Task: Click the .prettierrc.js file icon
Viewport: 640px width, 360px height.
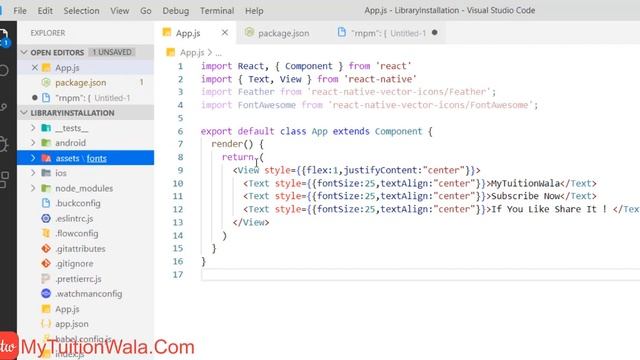Action: (46, 279)
